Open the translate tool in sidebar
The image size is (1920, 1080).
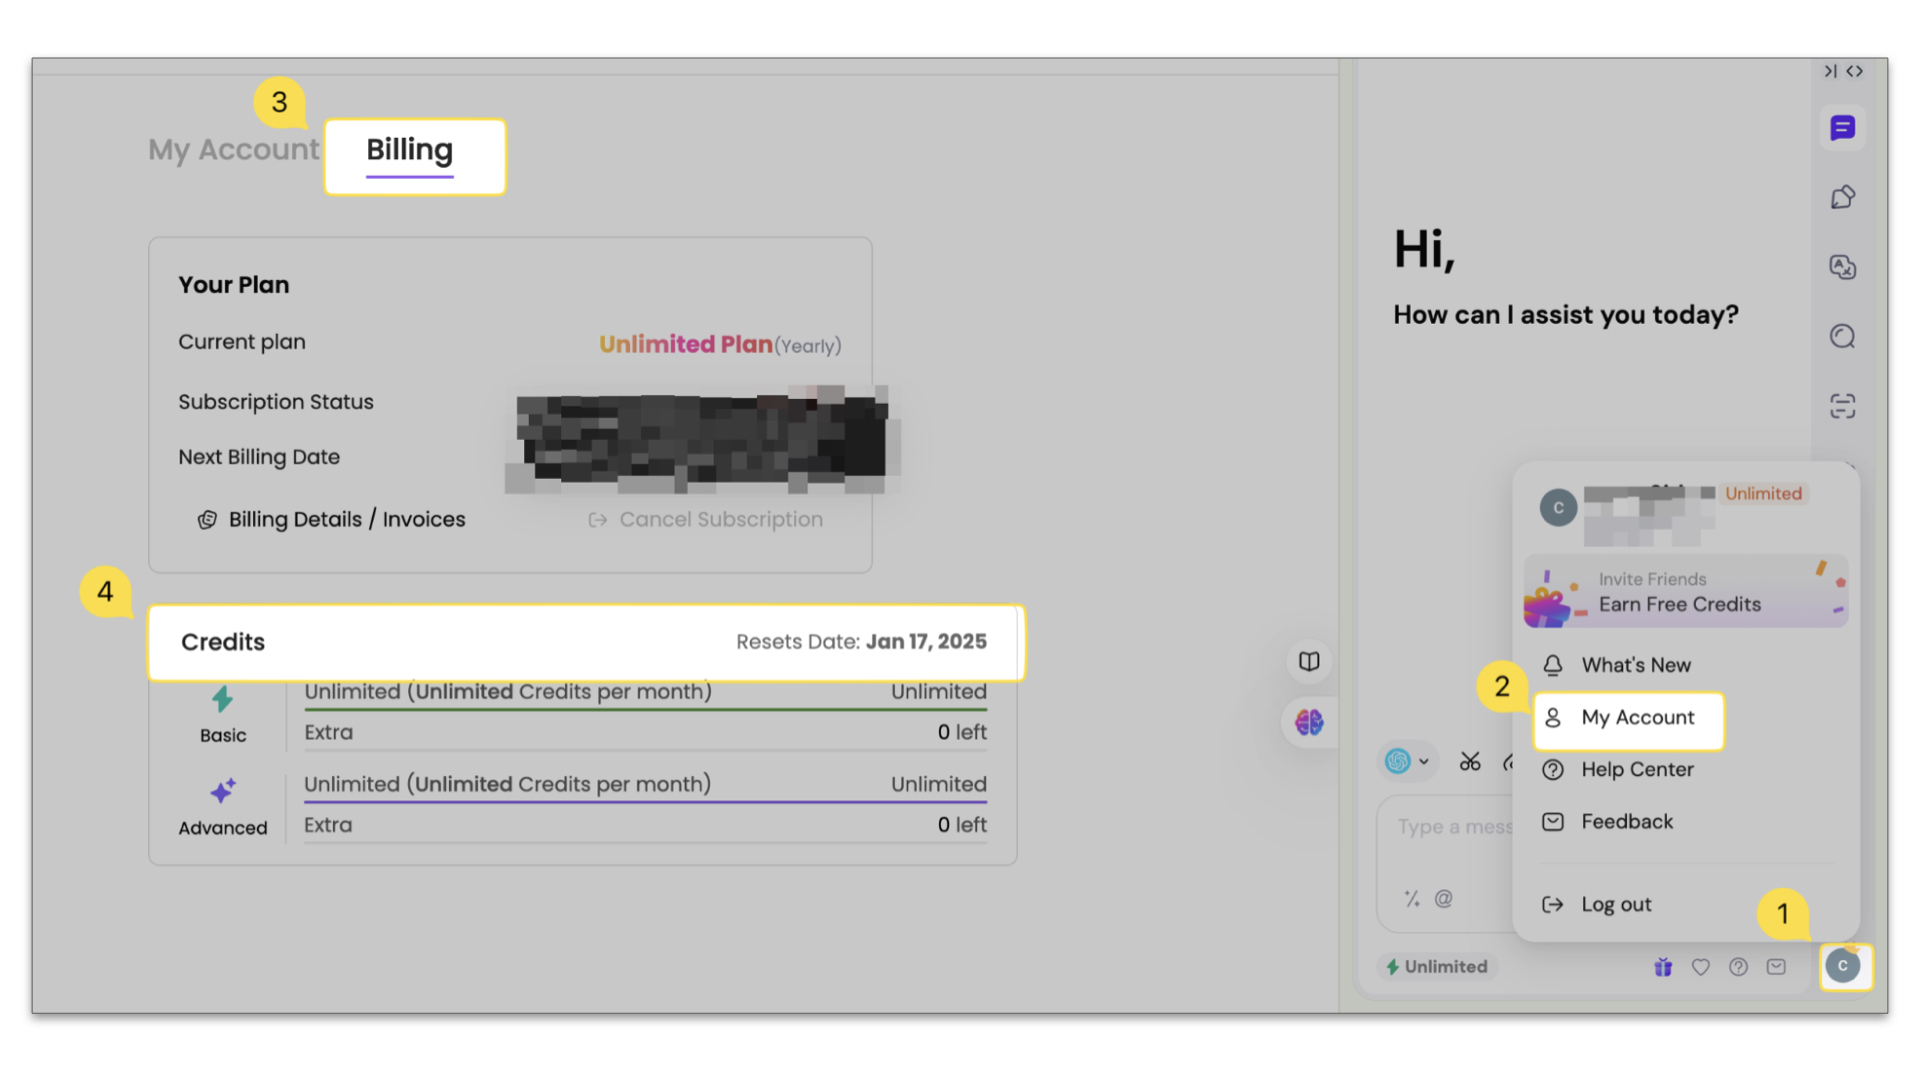pyautogui.click(x=1842, y=267)
